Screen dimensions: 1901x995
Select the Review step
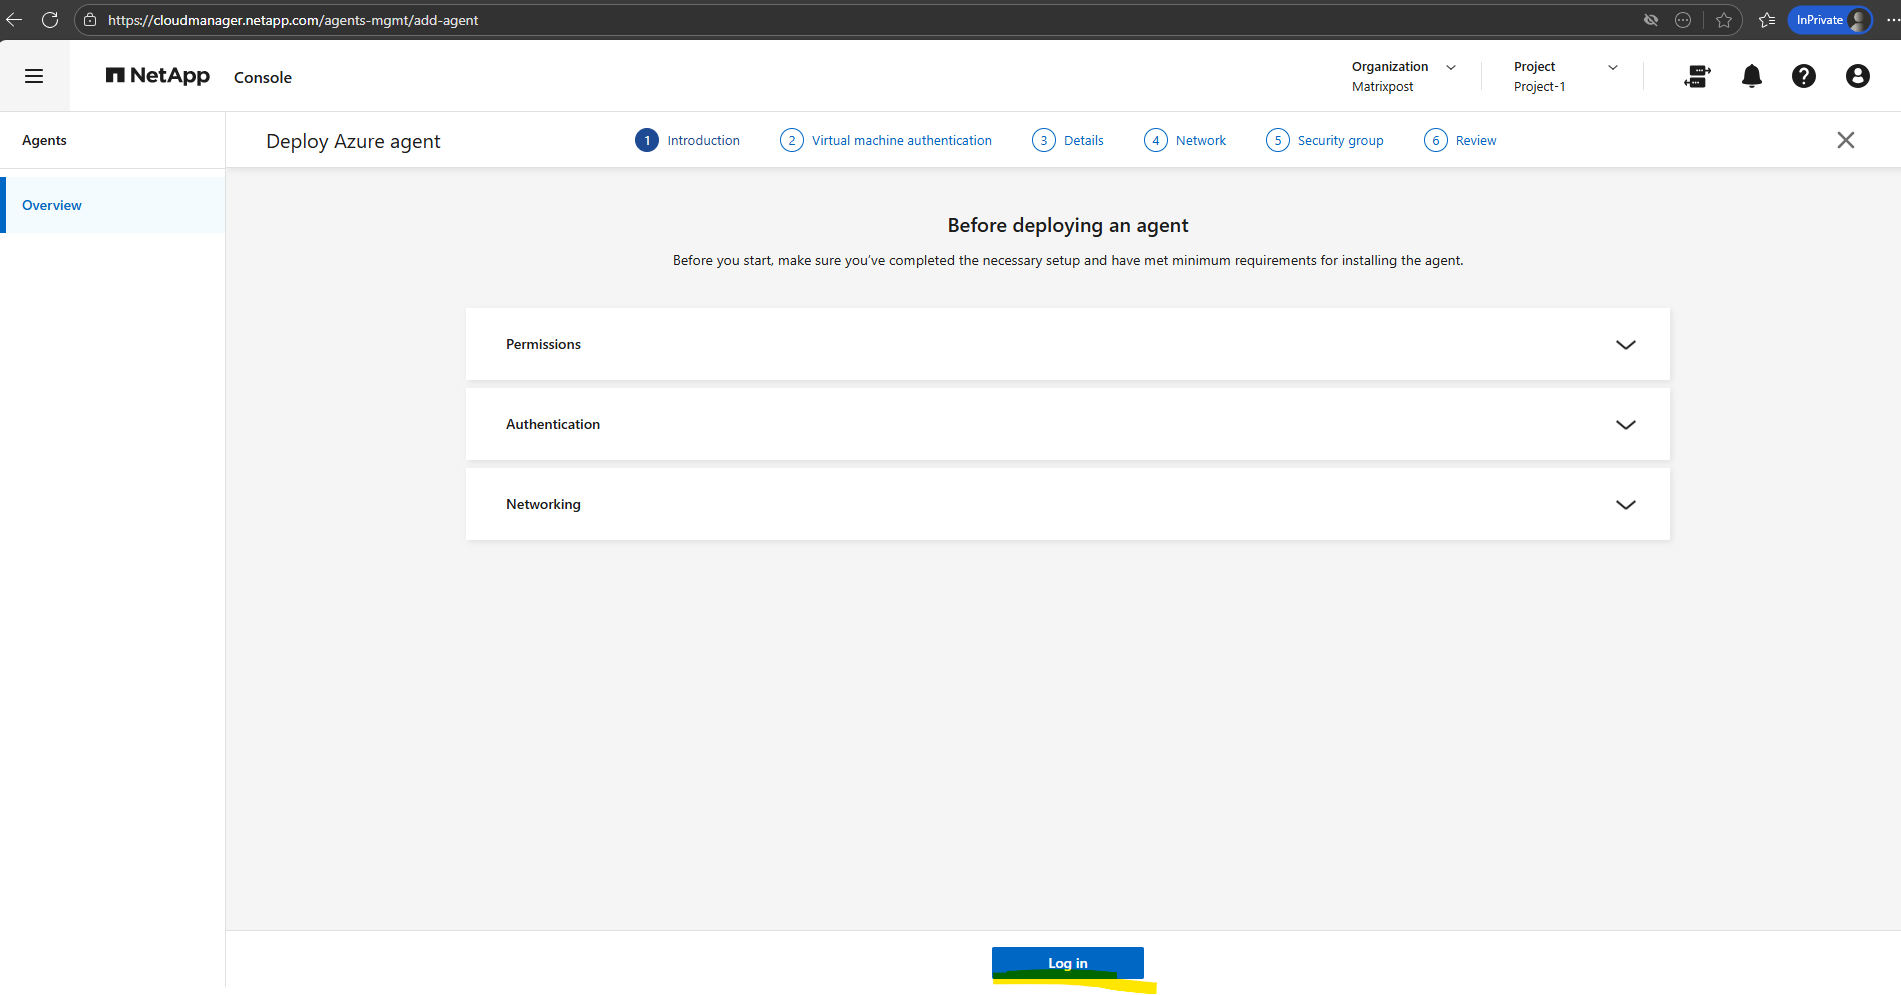pos(1460,140)
